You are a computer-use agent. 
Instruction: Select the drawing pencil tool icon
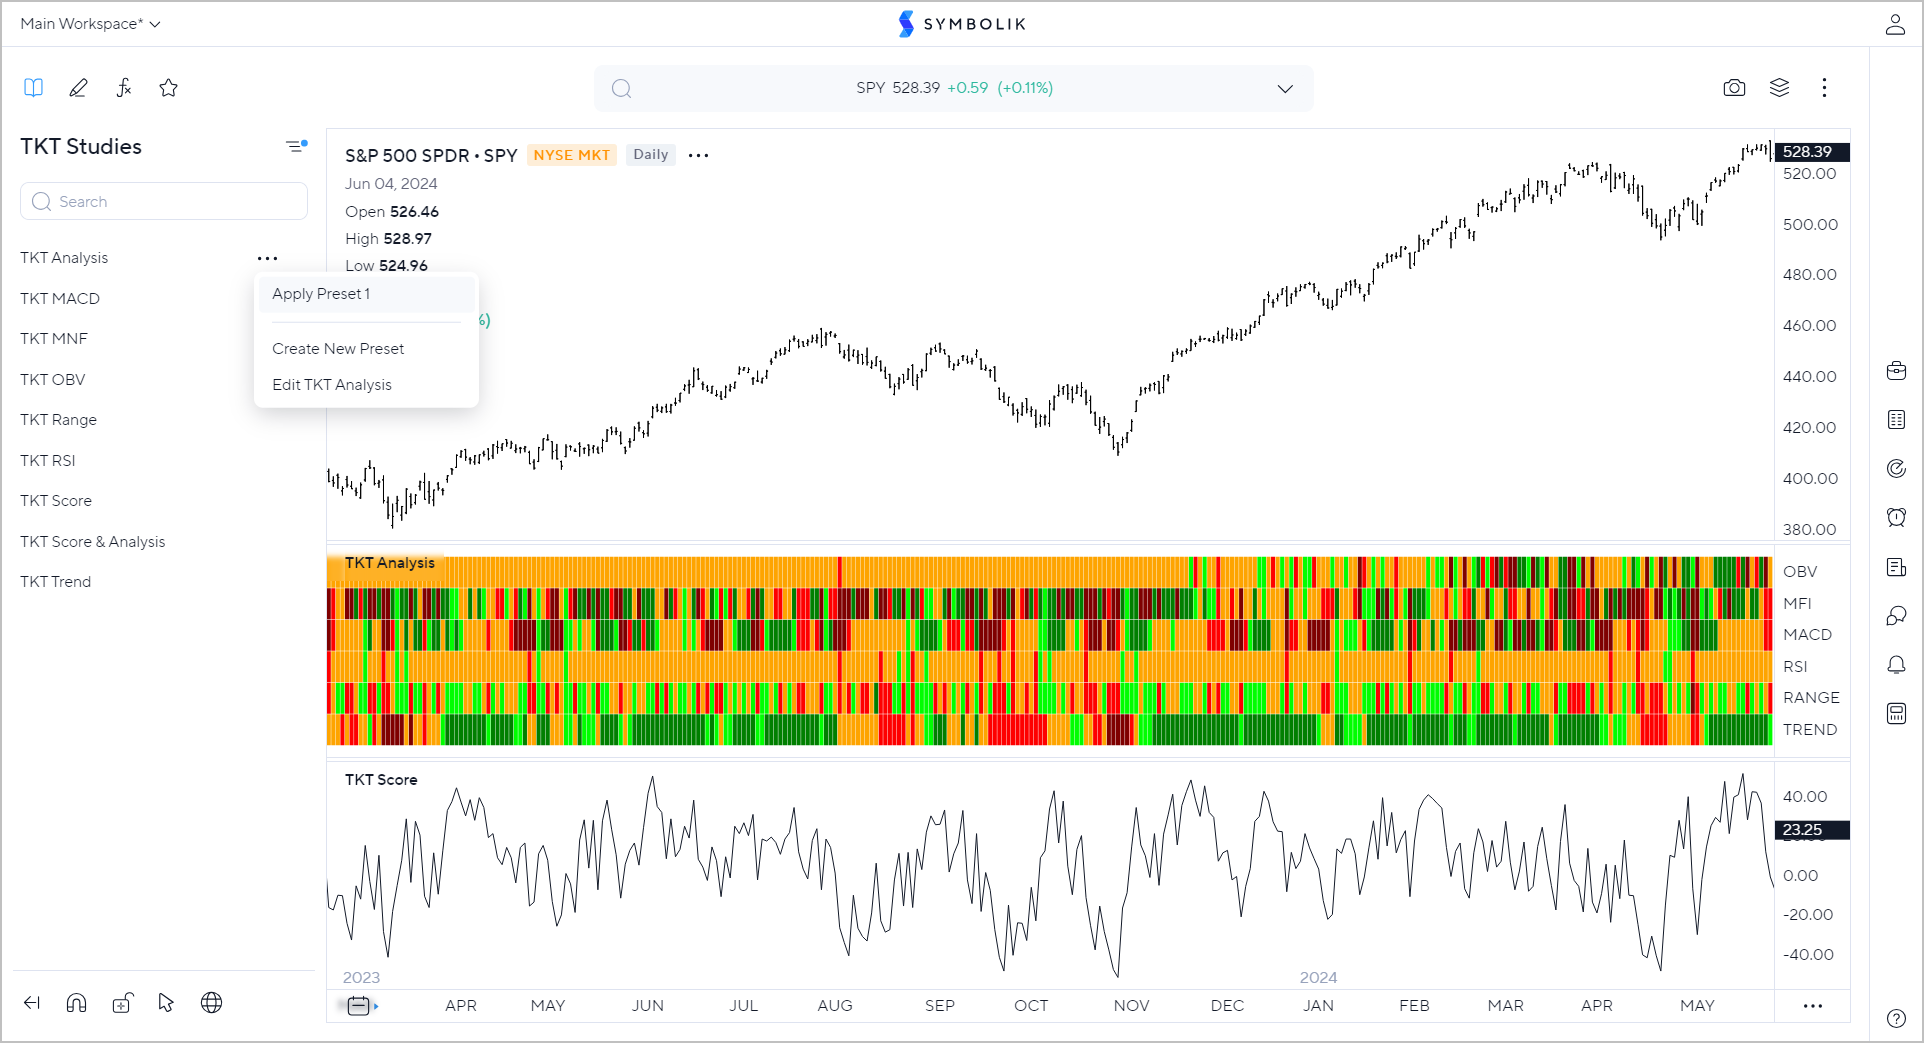(78, 88)
